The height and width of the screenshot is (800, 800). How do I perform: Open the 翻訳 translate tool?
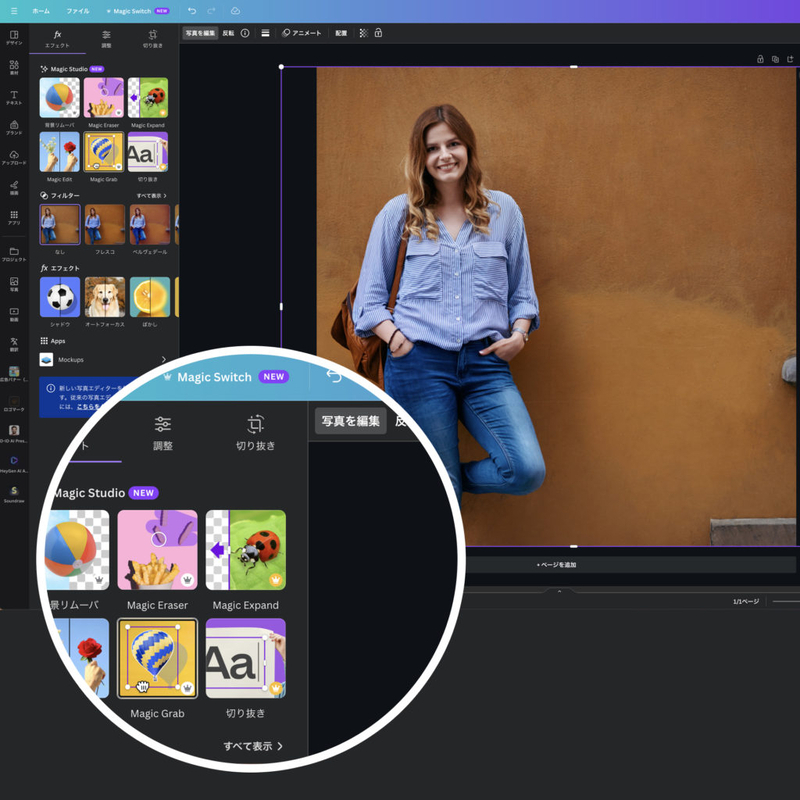pyautogui.click(x=14, y=344)
